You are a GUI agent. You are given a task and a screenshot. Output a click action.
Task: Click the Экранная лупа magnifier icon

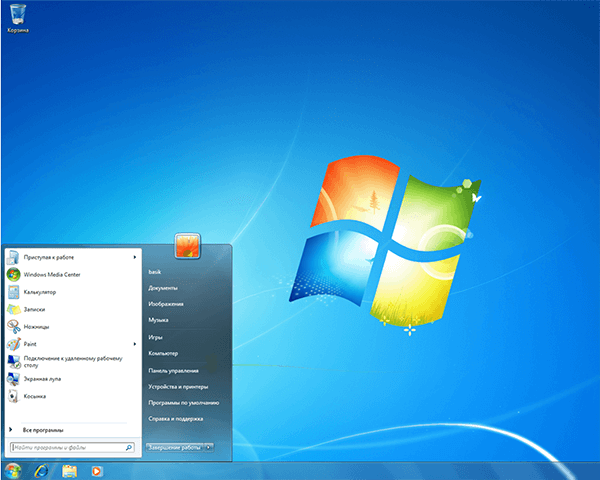[13, 379]
